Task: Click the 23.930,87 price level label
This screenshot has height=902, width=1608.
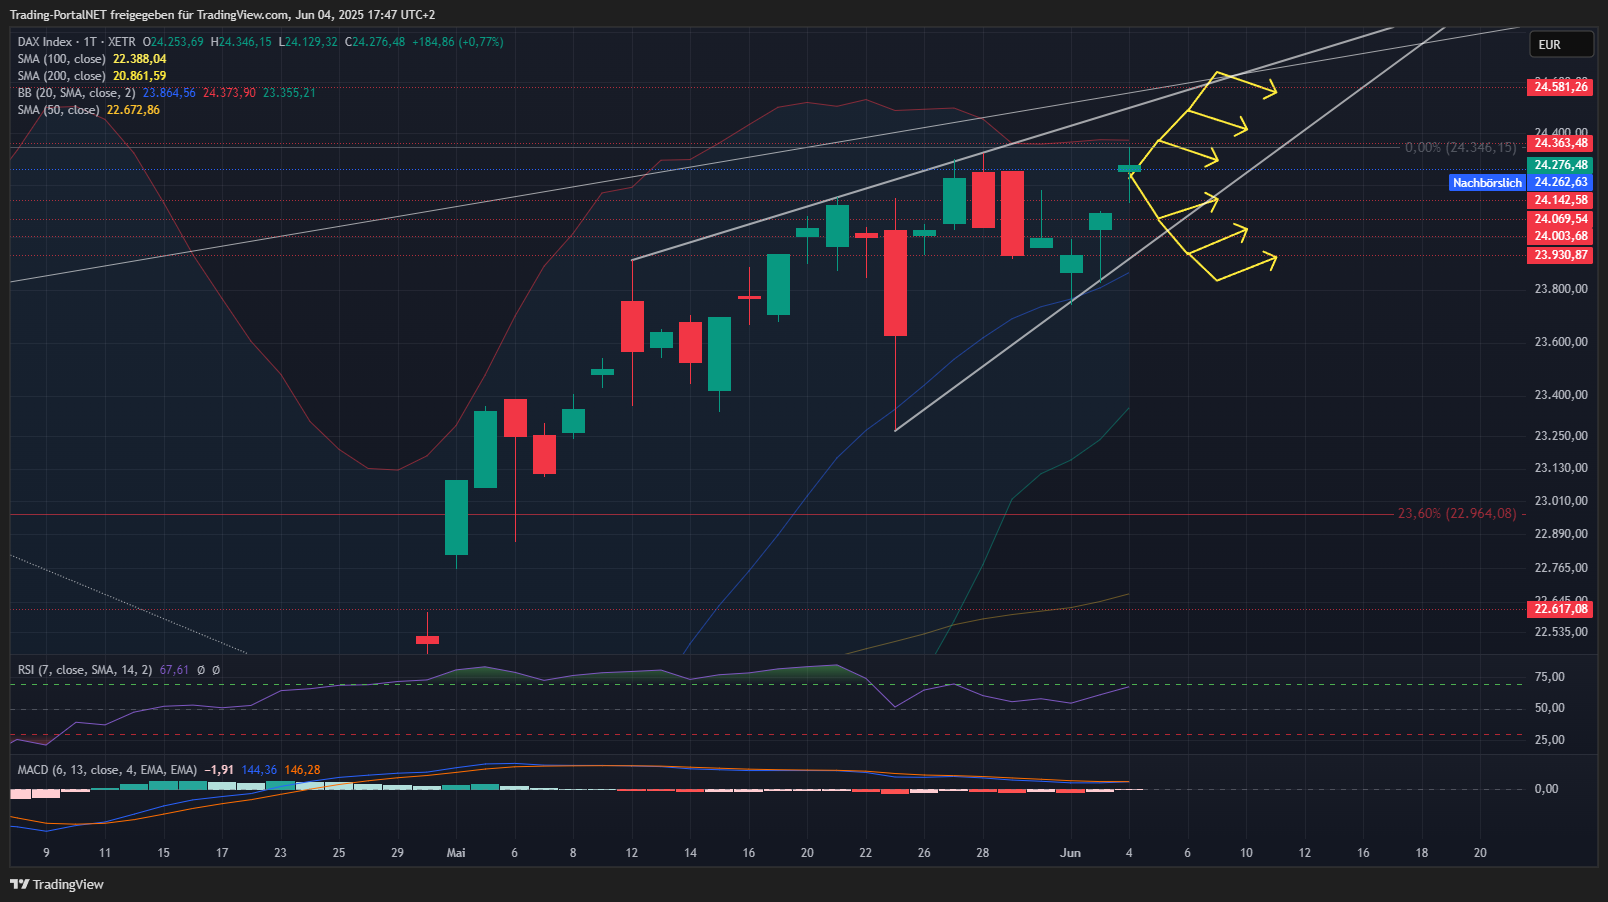Action: click(x=1560, y=255)
